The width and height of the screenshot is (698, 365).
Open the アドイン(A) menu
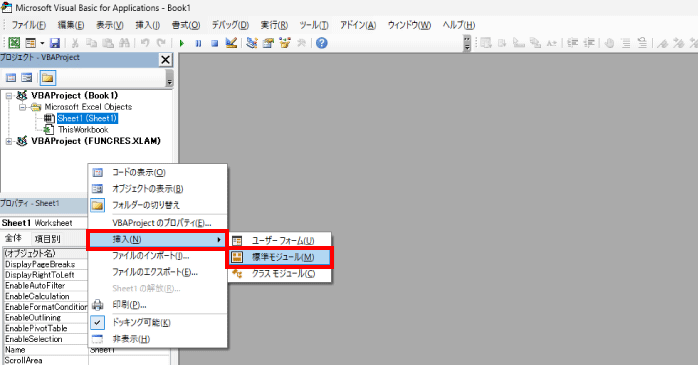pyautogui.click(x=358, y=25)
